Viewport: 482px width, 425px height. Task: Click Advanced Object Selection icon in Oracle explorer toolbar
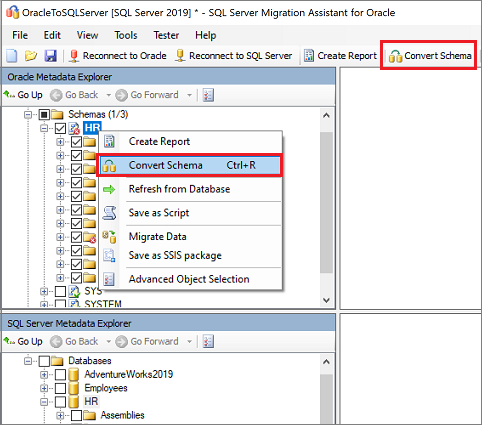tap(208, 95)
